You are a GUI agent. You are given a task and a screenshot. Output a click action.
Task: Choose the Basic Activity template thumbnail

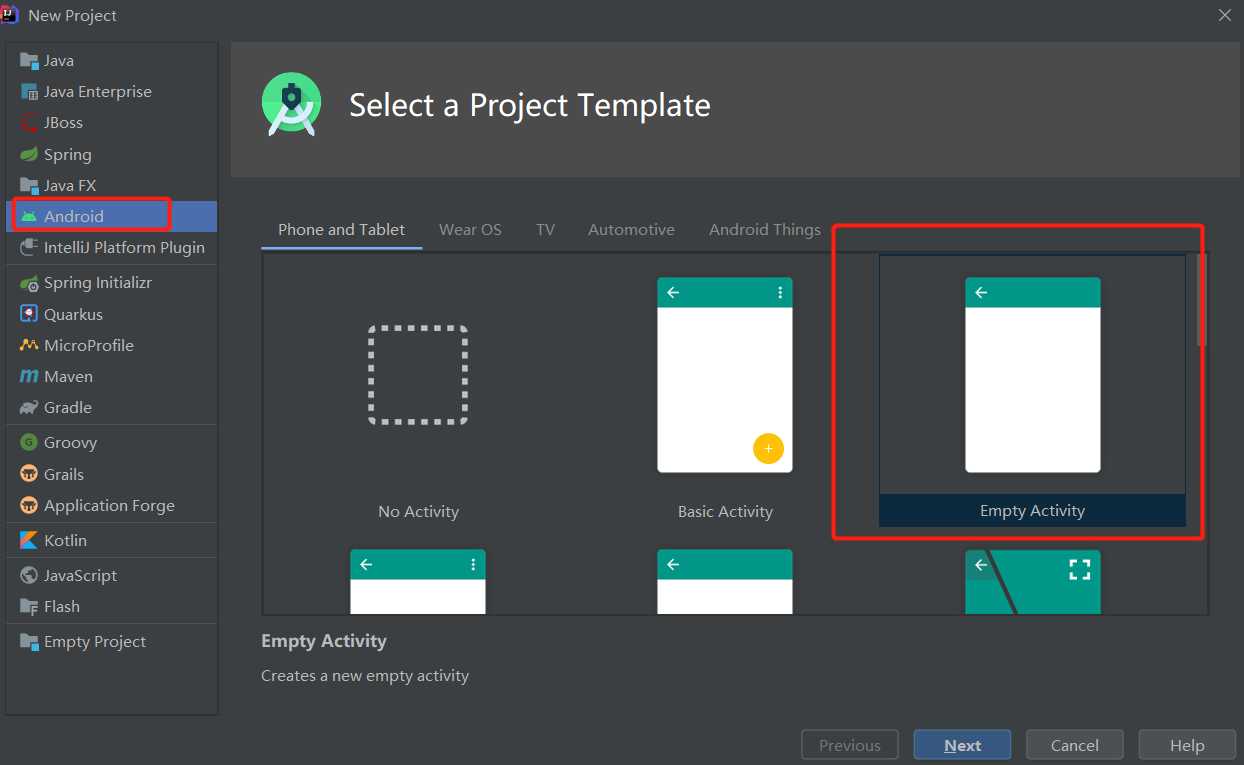(725, 375)
